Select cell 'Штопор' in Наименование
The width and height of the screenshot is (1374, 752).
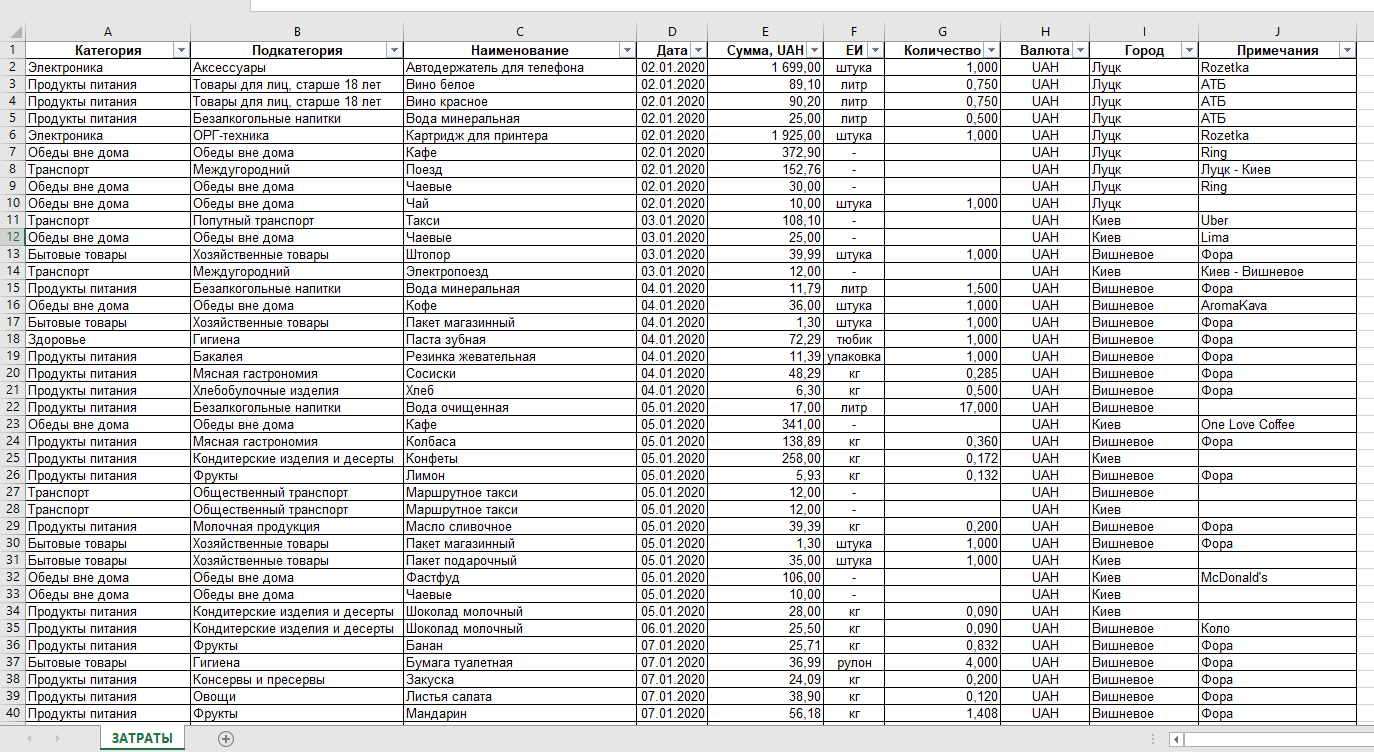click(x=520, y=254)
